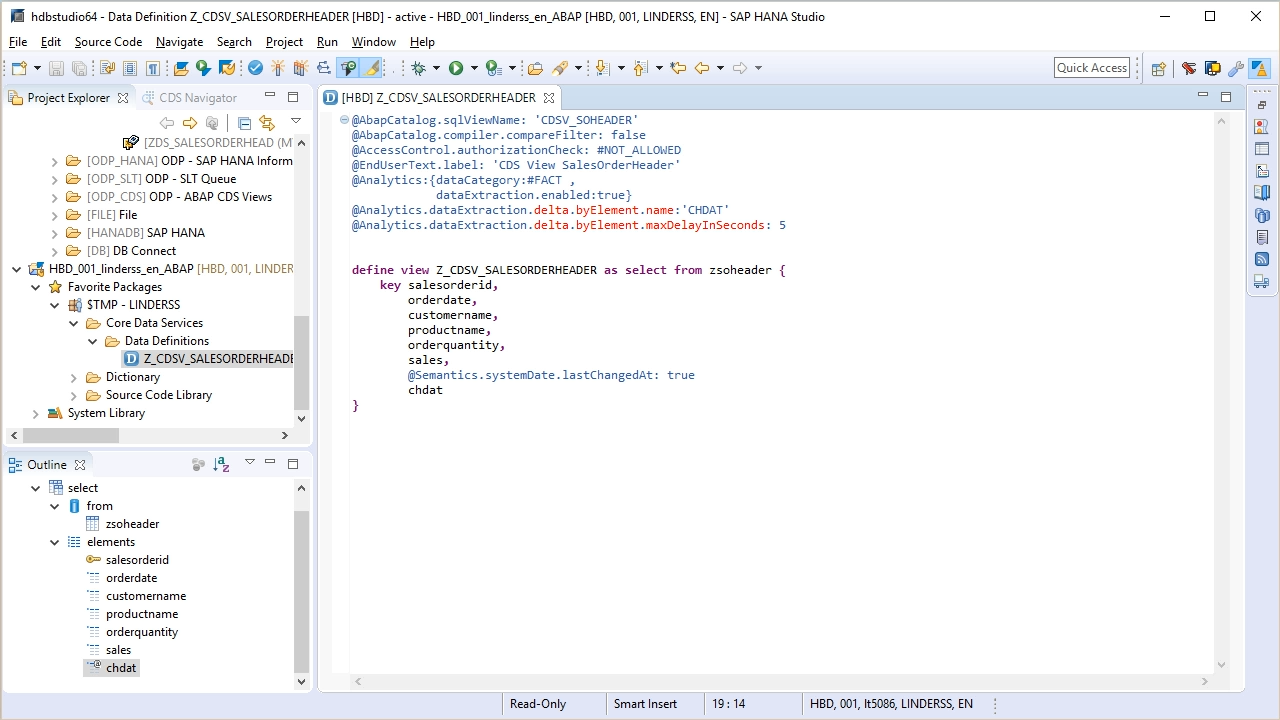Collapse the code fold at @AbapCatalog
This screenshot has height=720, width=1280.
tap(344, 120)
